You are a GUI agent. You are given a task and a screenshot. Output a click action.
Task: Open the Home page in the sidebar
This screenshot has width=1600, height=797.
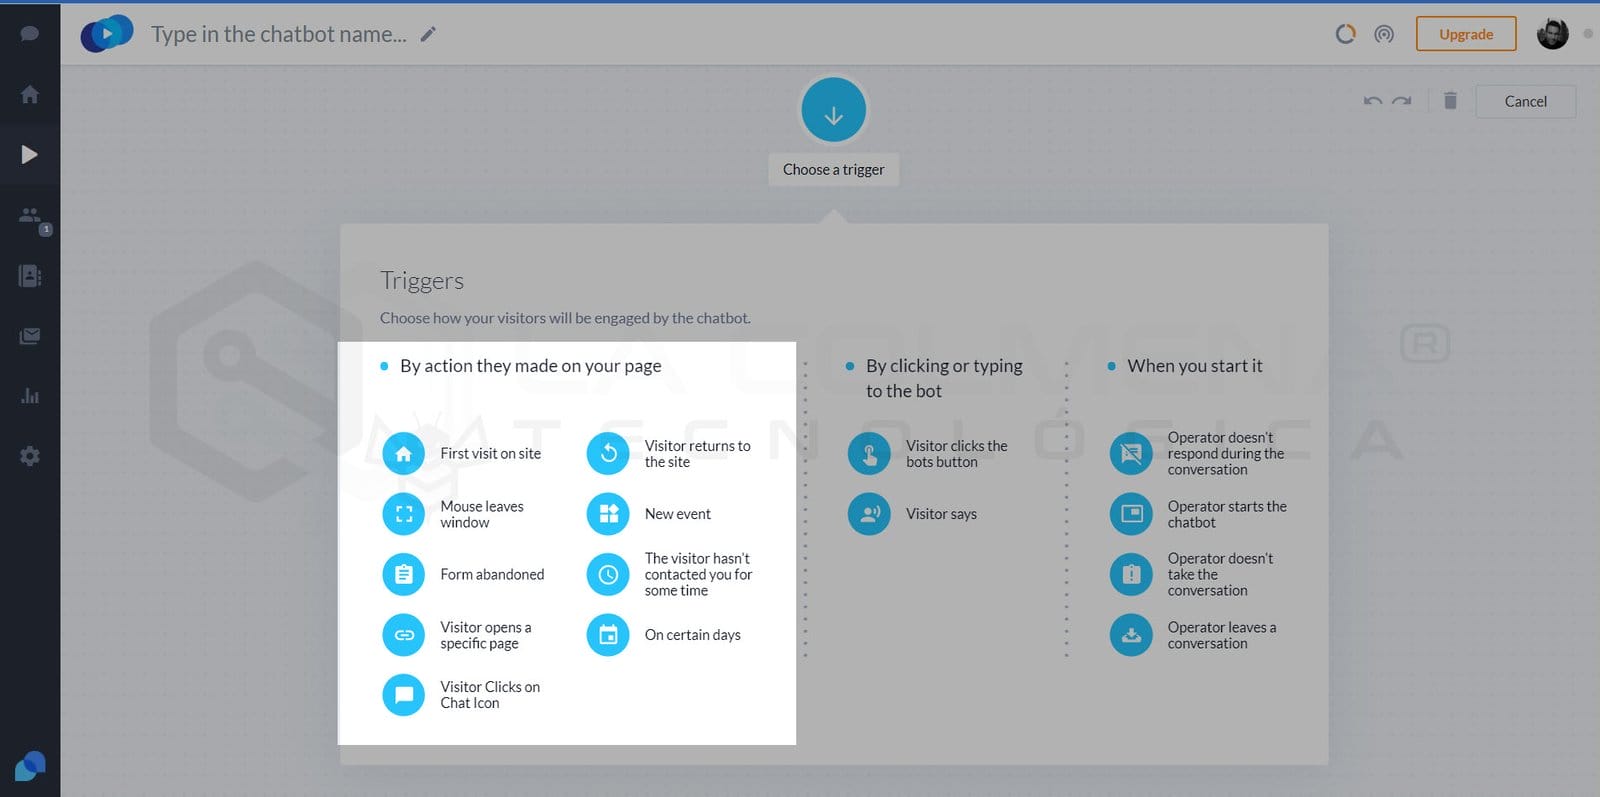pos(30,95)
